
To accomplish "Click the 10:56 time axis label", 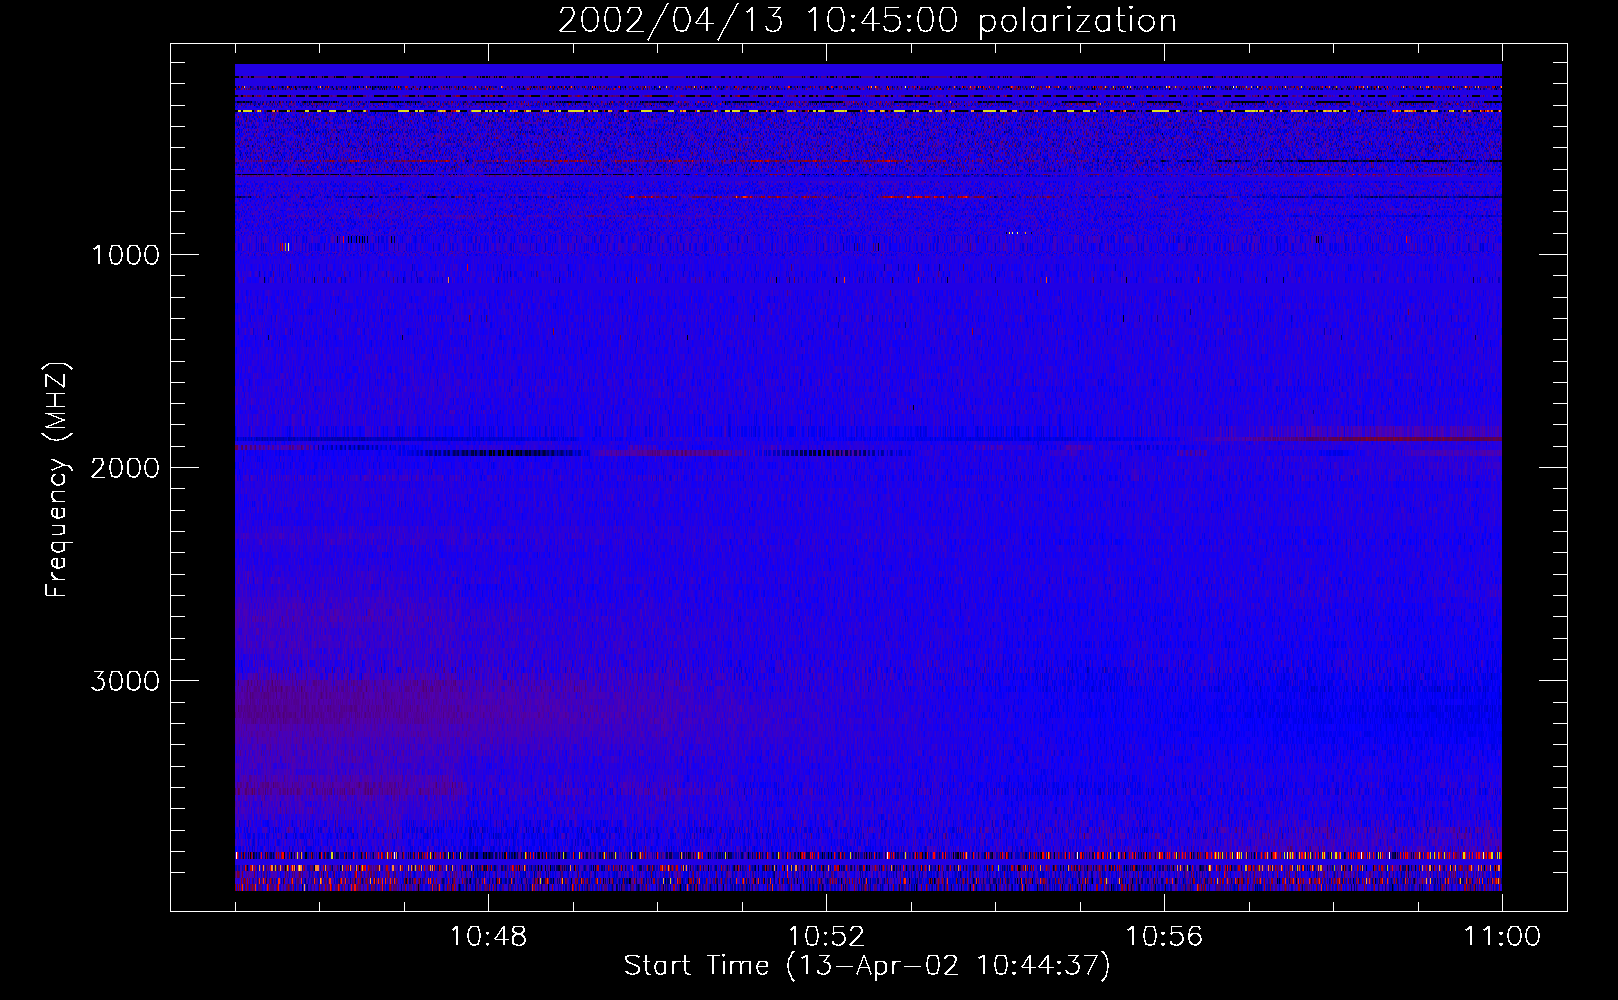I will pos(1164,937).
